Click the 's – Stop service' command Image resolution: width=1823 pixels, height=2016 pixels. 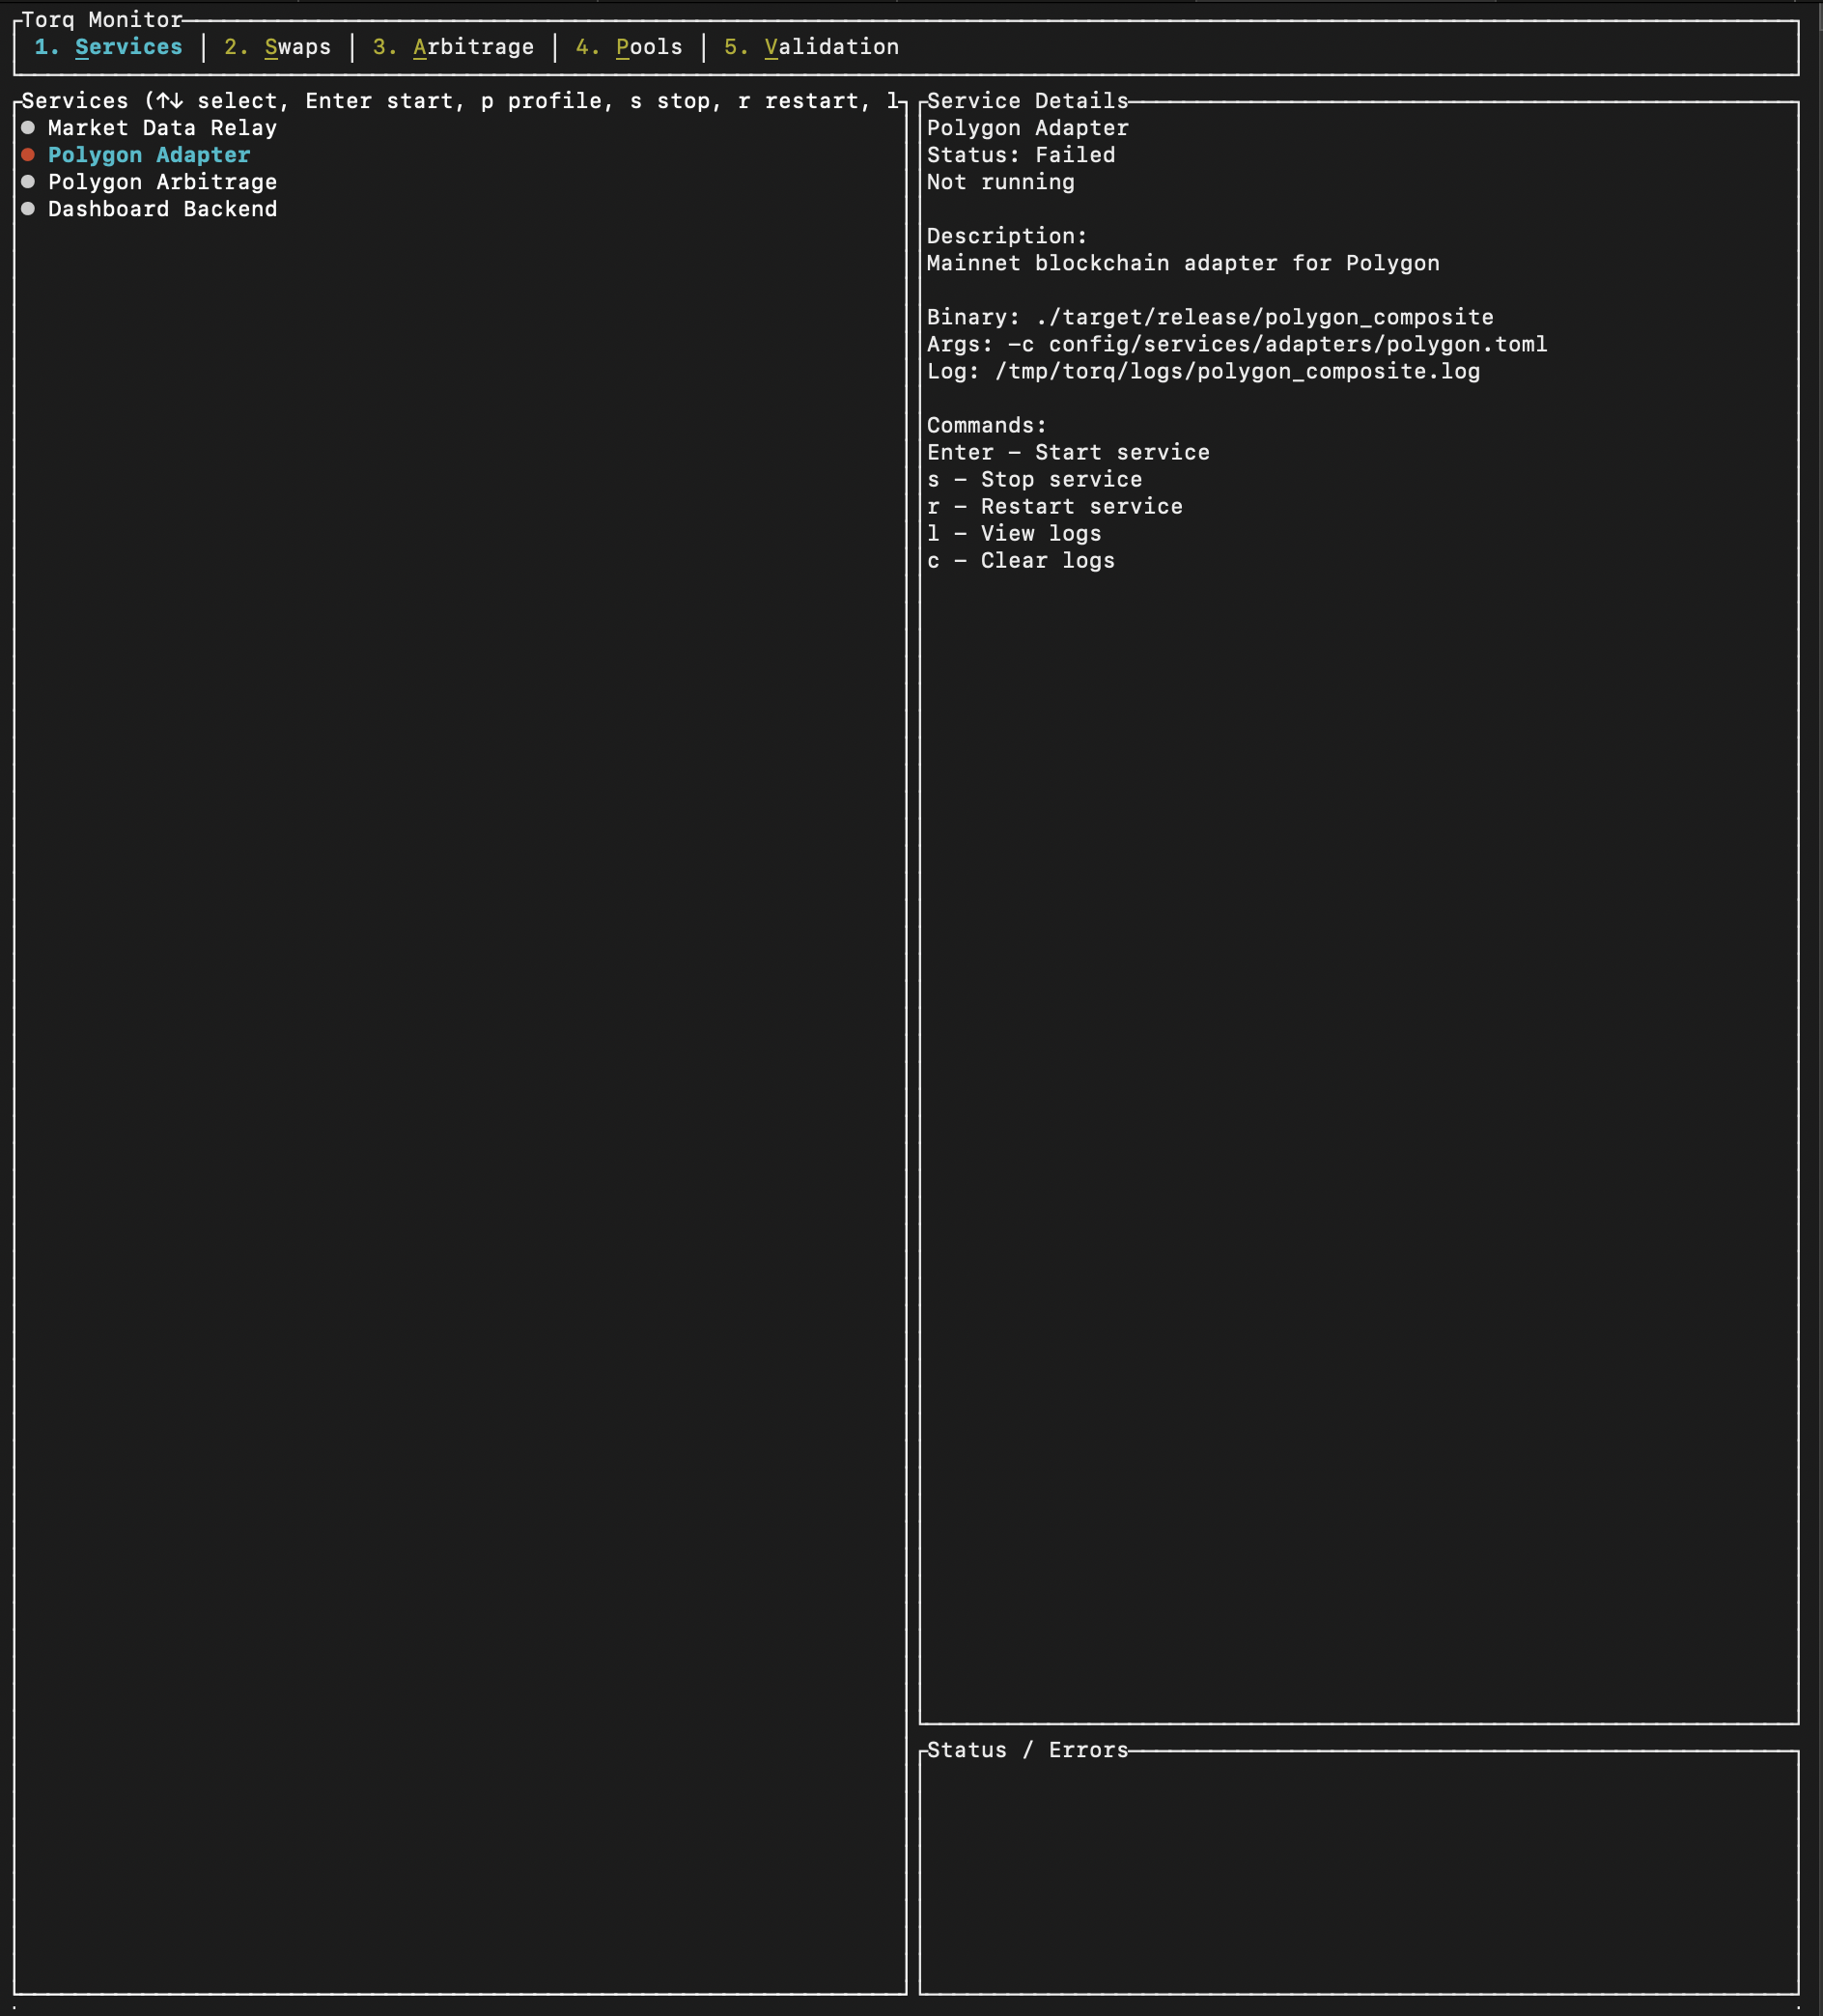1034,480
